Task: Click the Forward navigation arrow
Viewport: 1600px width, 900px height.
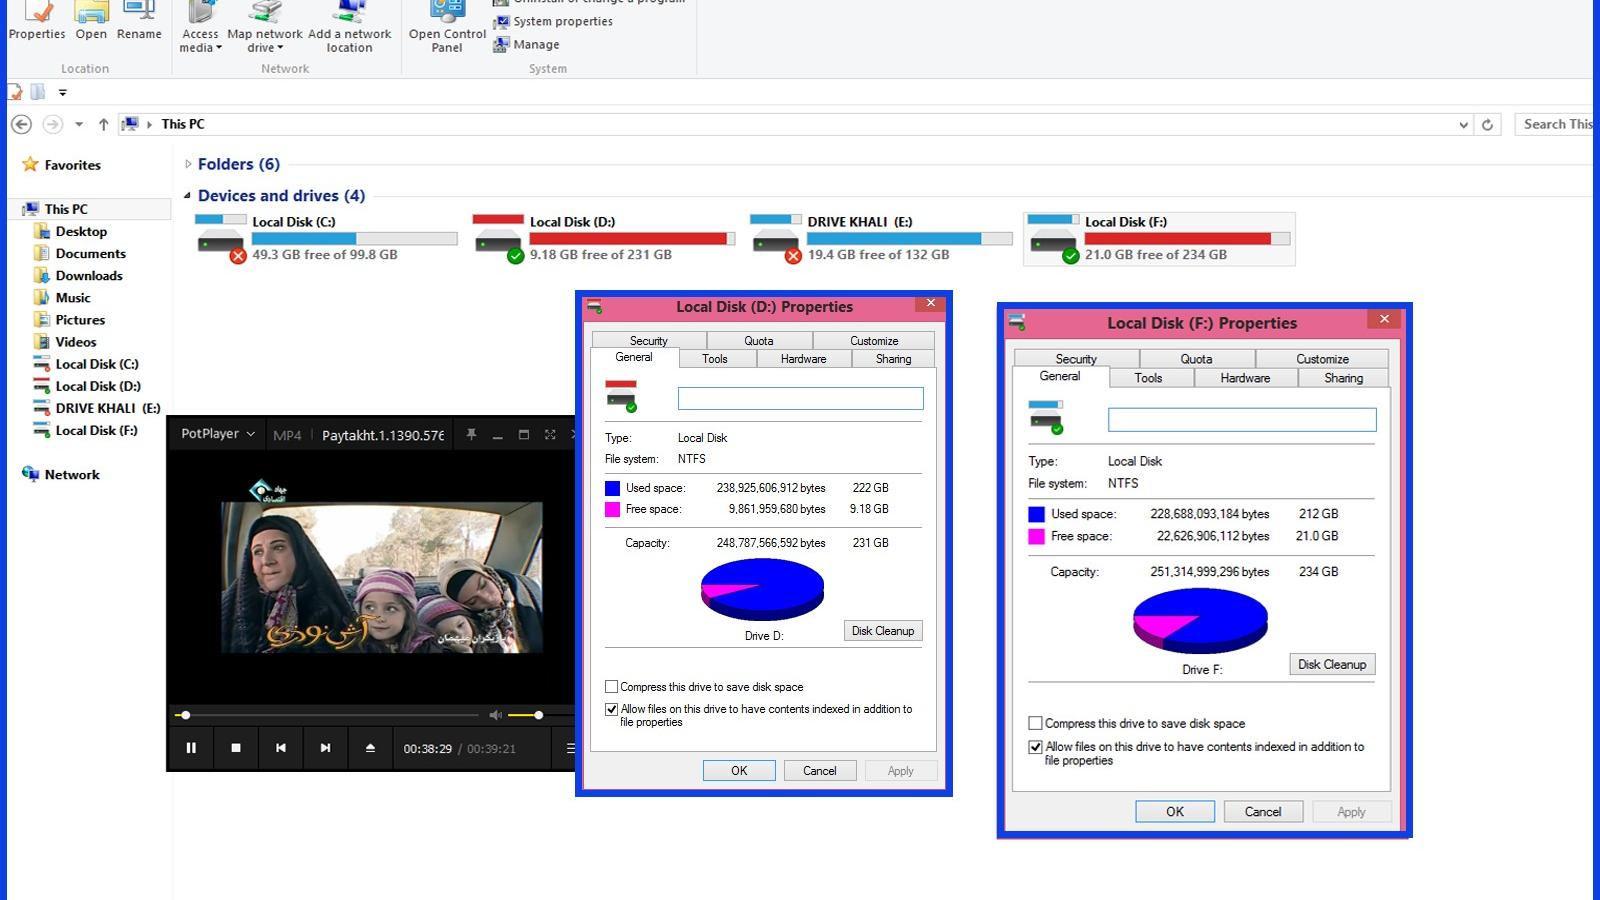Action: [x=53, y=124]
